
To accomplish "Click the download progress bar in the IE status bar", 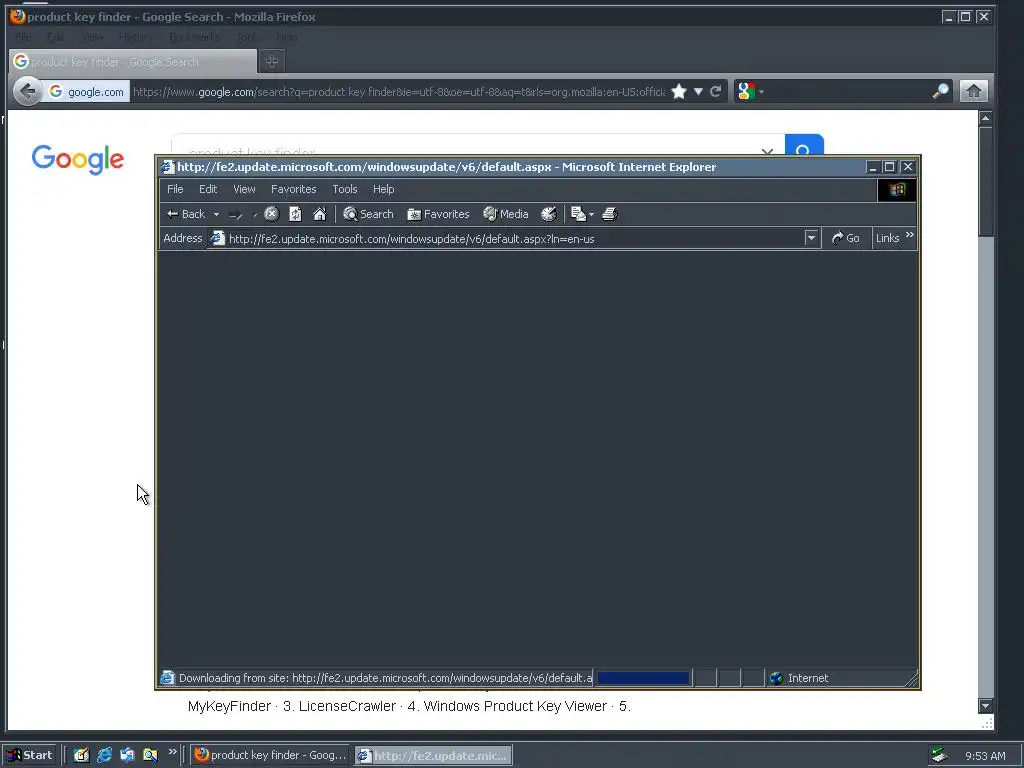I will (643, 678).
